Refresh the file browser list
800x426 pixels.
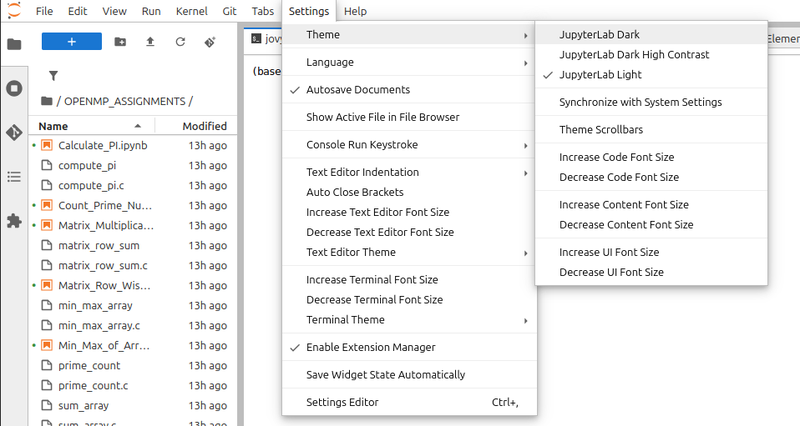(x=180, y=42)
